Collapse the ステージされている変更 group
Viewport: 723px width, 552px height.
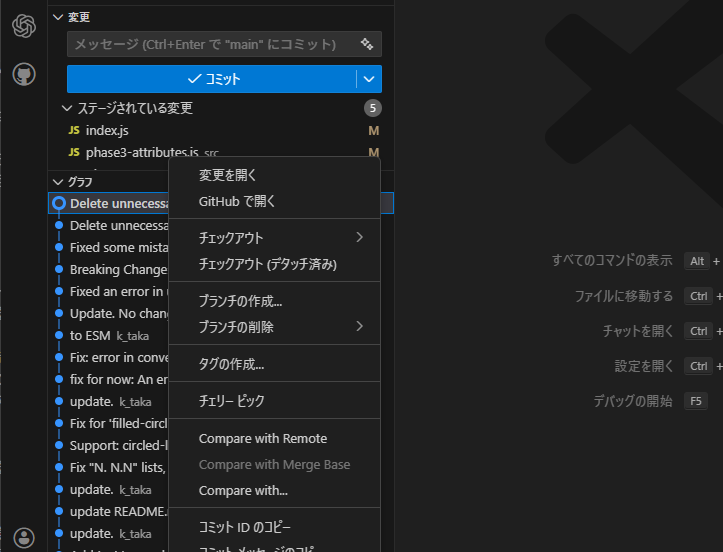coord(68,108)
